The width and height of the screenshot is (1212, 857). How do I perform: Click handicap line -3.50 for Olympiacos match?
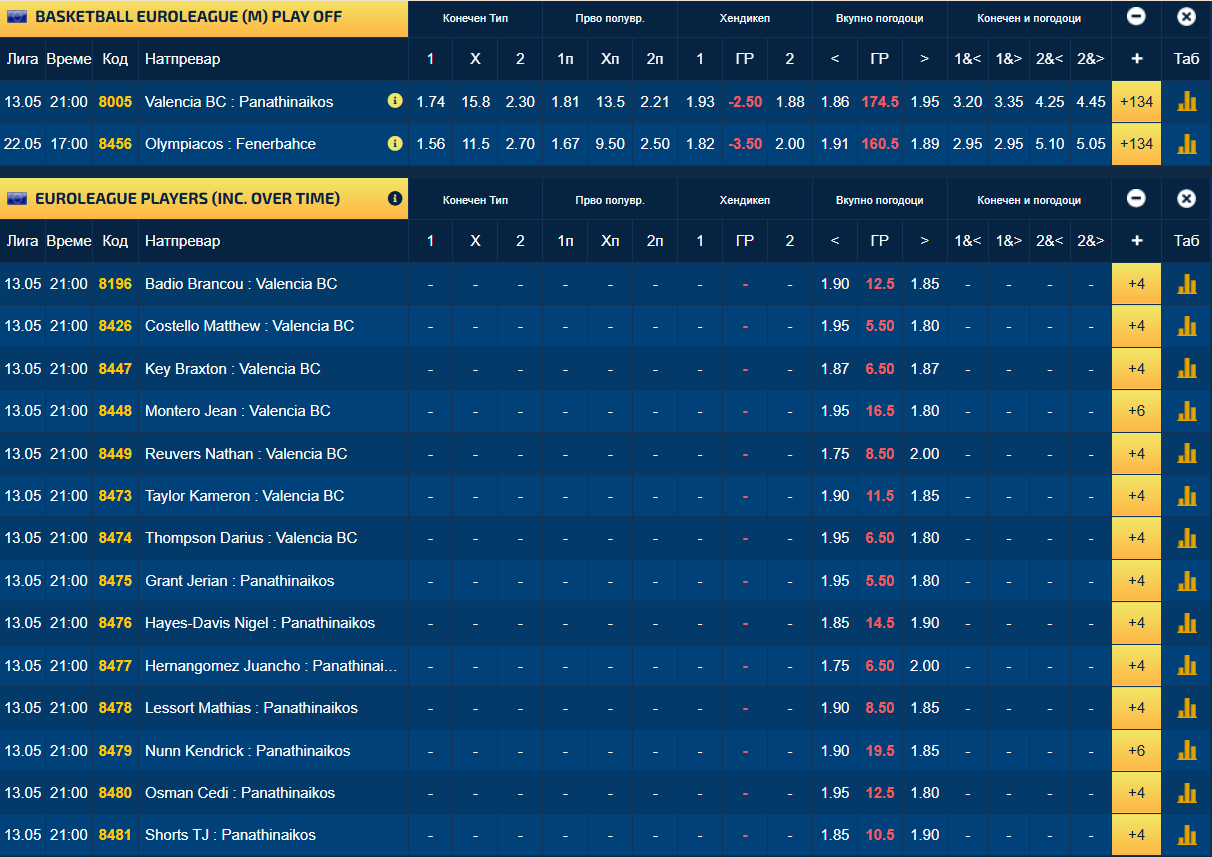[x=745, y=144]
